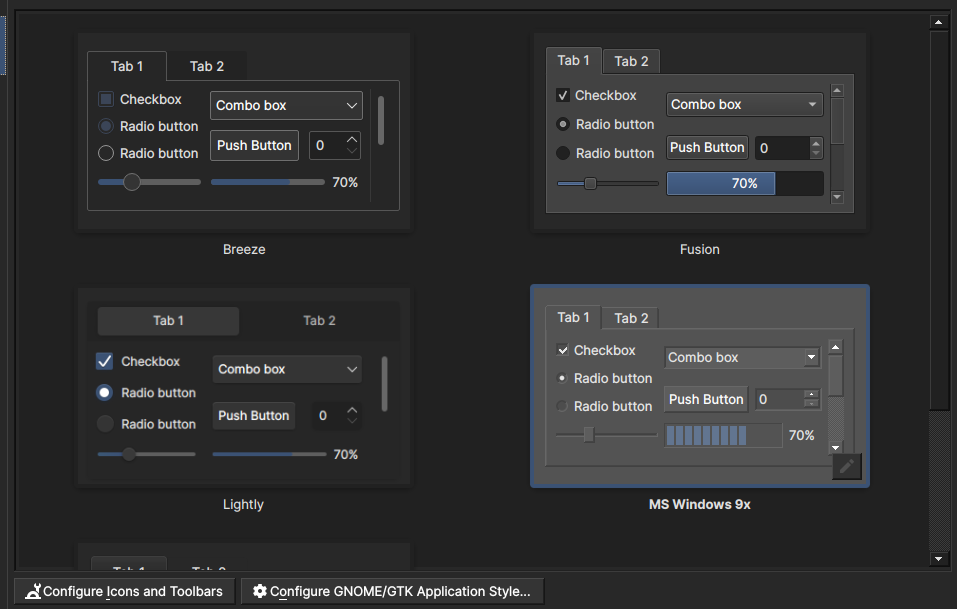Click Push Button in Fusion preview
The image size is (957, 609).
(707, 148)
